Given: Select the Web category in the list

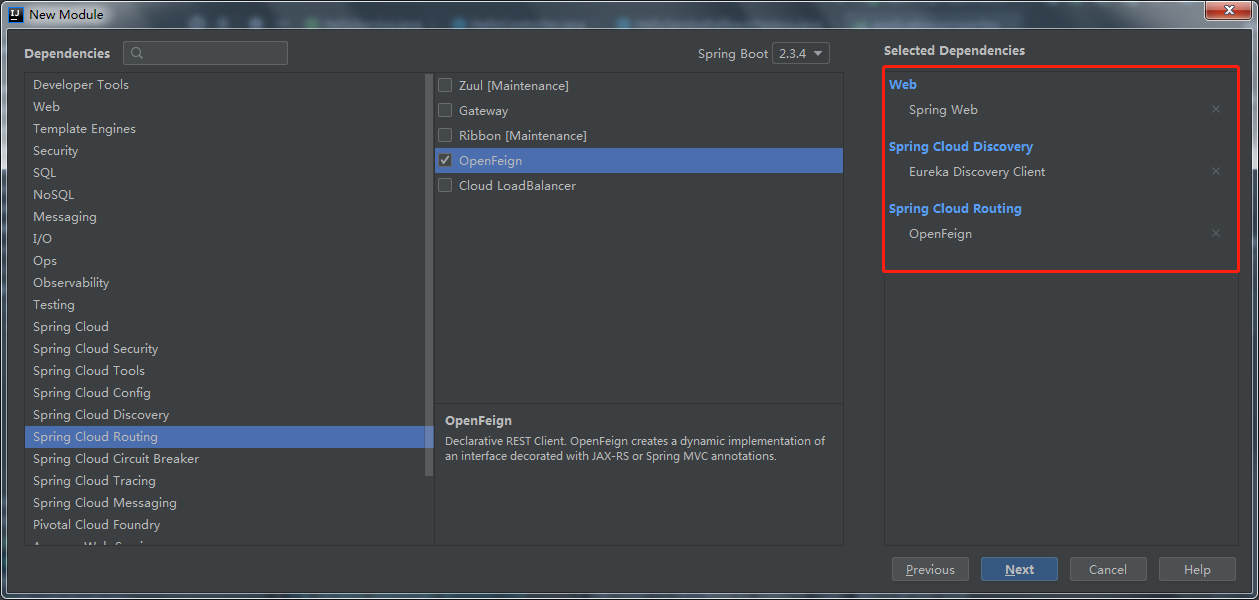Looking at the screenshot, I should click(x=228, y=107).
